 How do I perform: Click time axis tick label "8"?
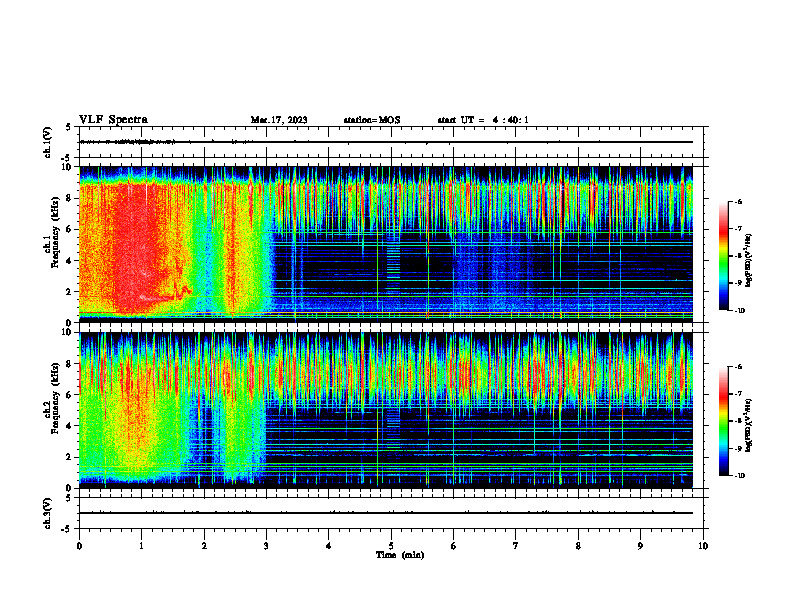[x=578, y=546]
